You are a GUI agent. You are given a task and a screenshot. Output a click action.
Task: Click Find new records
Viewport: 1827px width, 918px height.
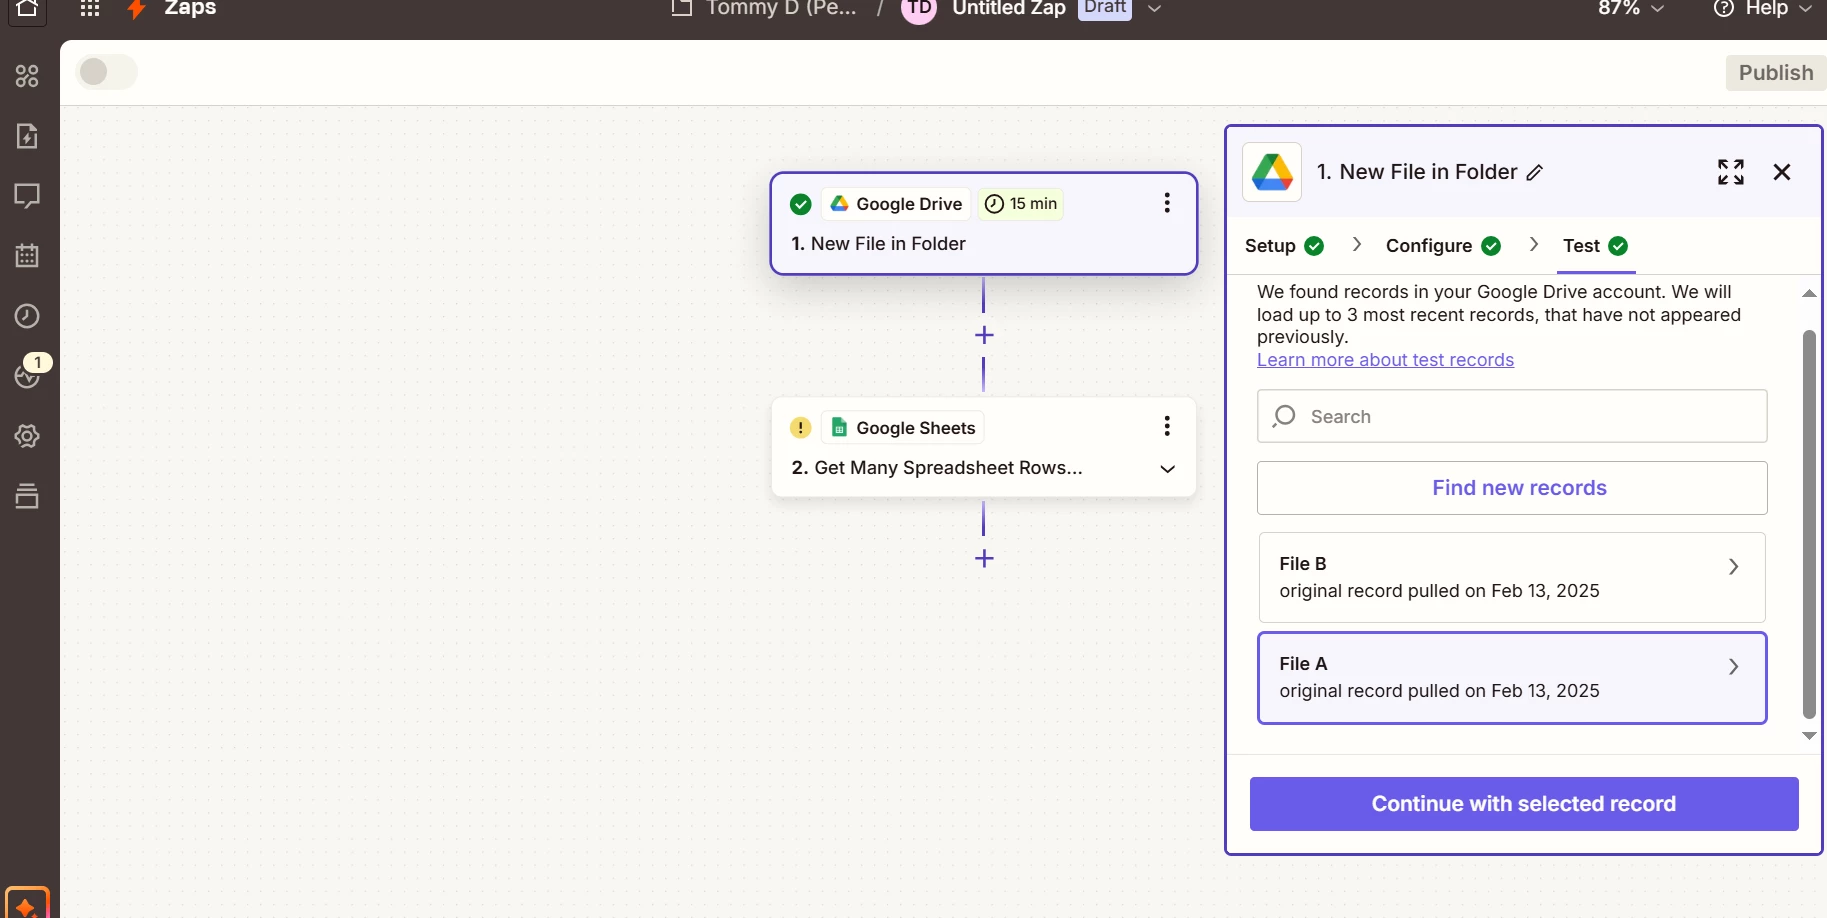1512,488
